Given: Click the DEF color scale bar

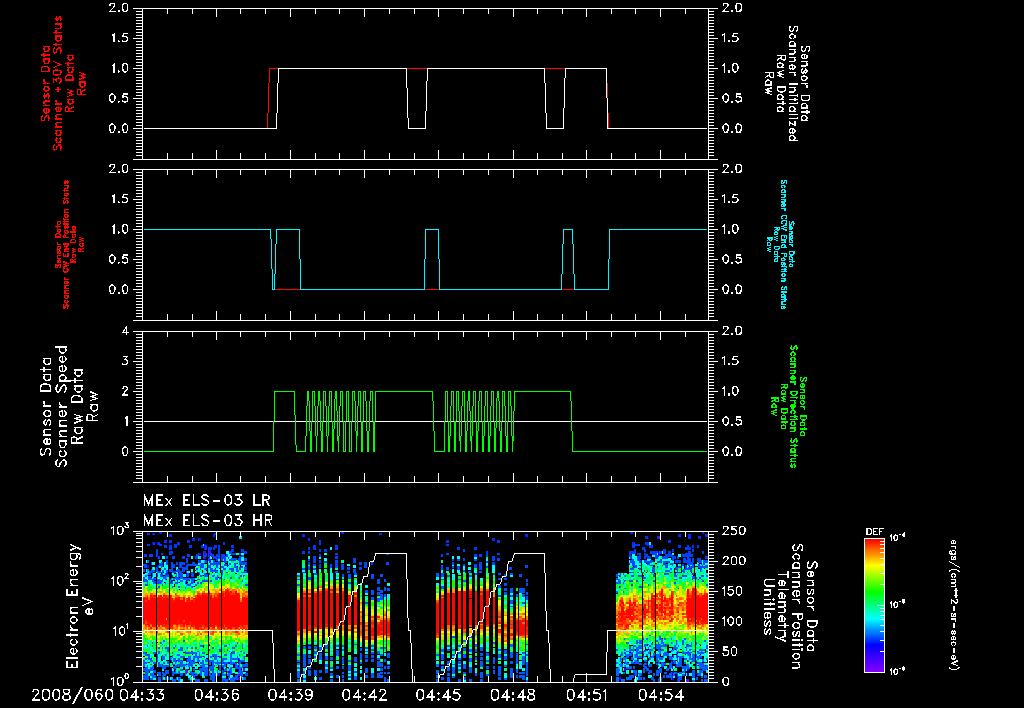Looking at the screenshot, I should pos(874,604).
